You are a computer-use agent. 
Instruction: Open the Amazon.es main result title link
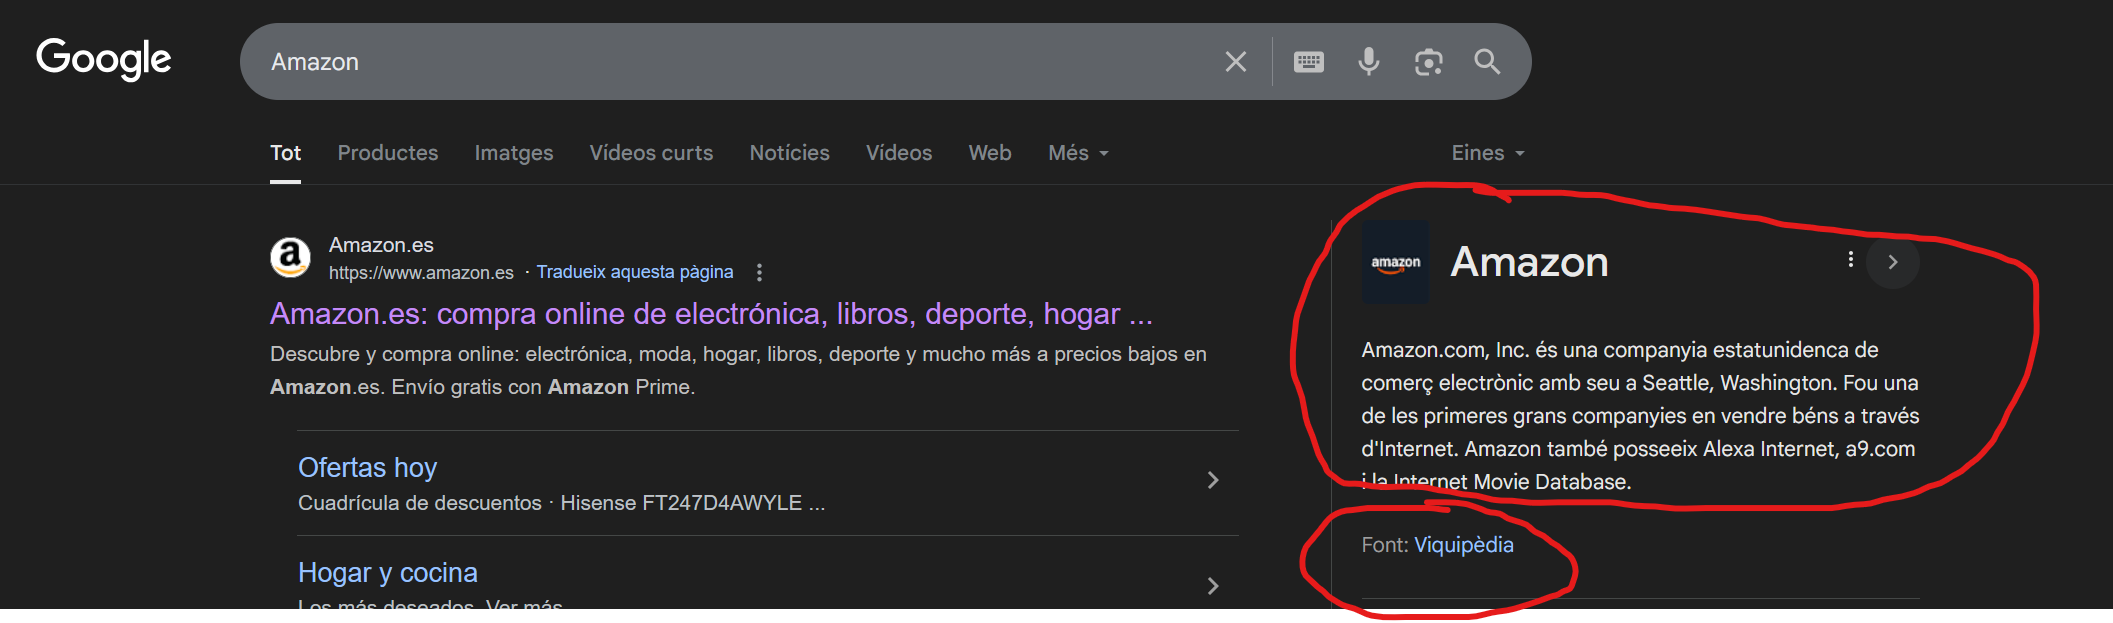[710, 314]
